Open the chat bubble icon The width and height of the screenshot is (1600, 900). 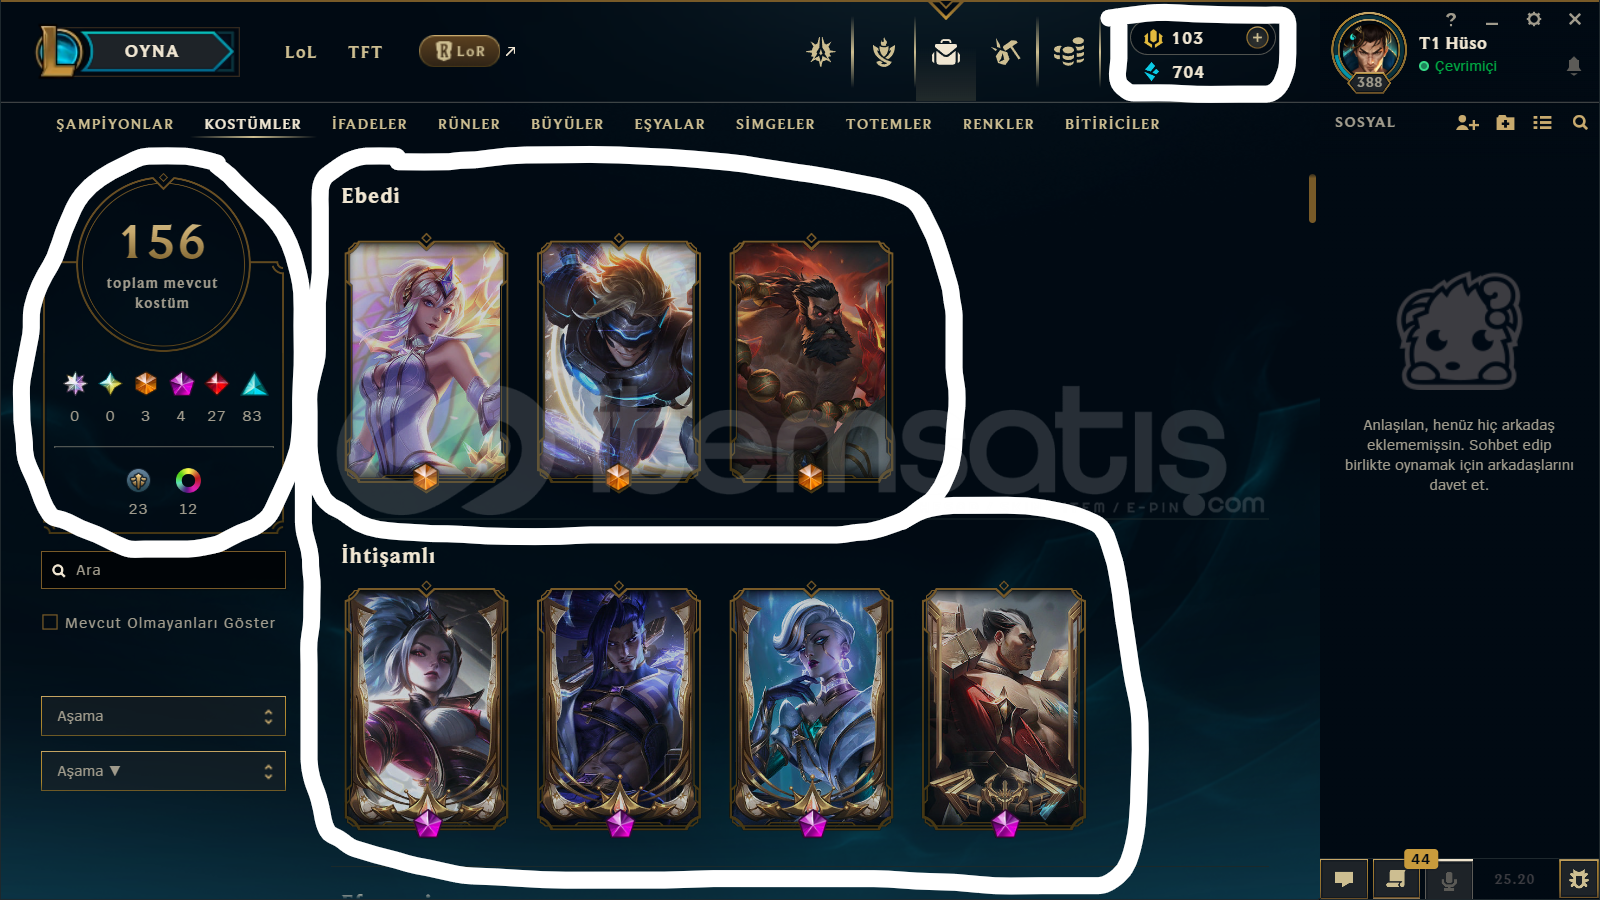tap(1344, 879)
